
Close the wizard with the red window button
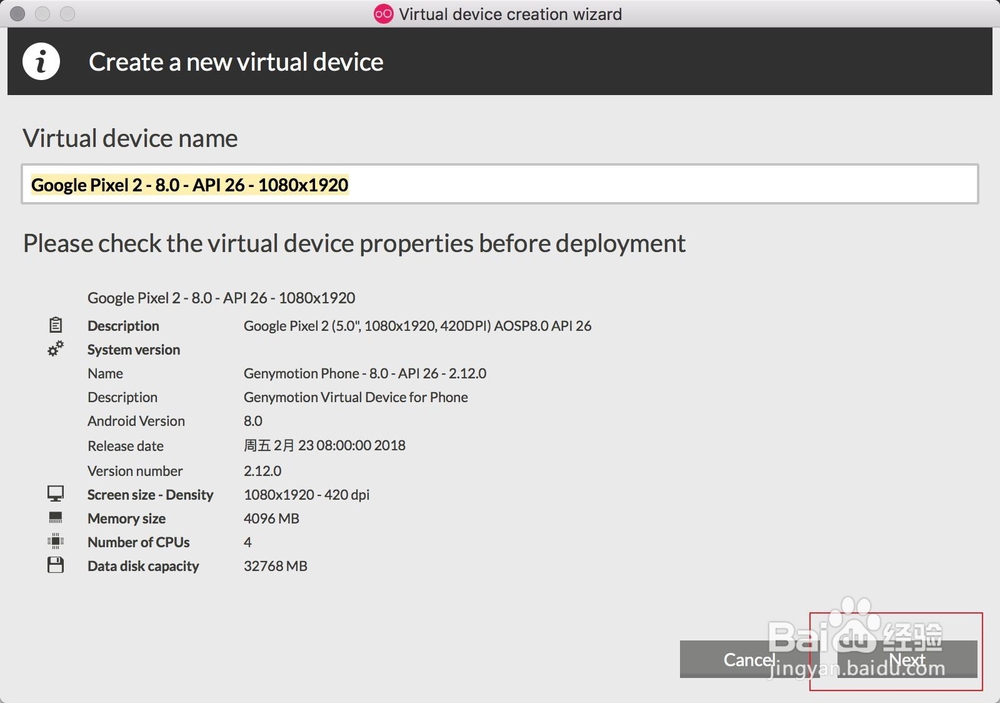17,14
